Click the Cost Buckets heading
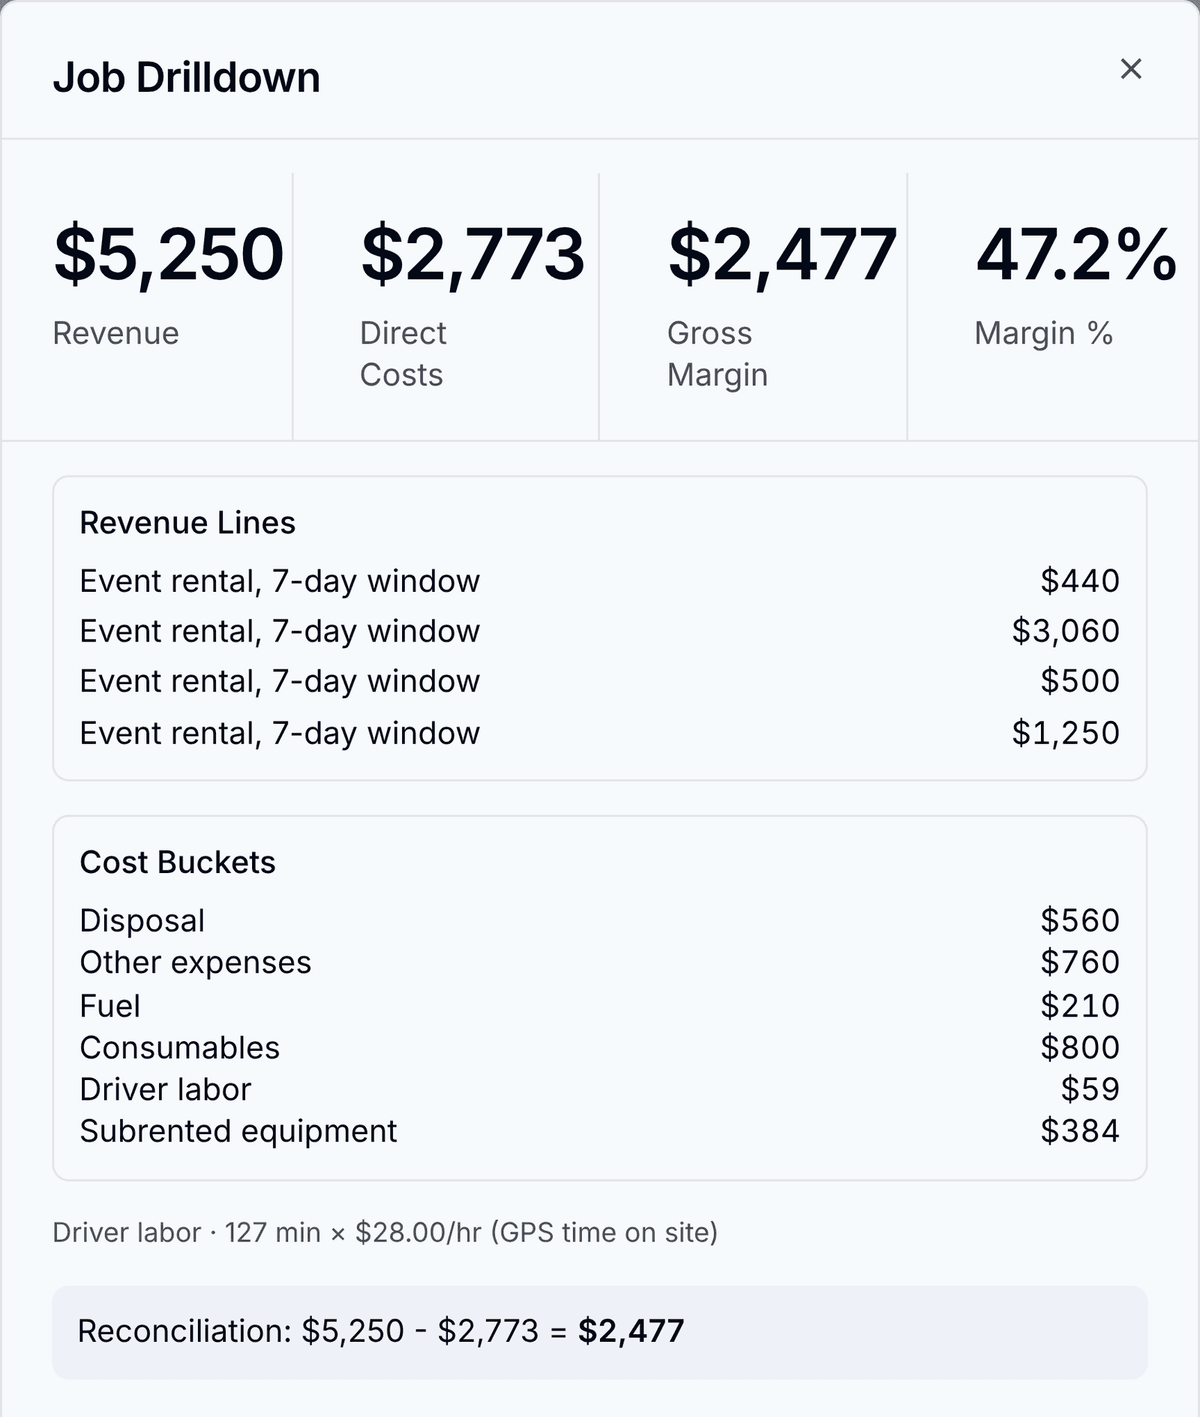Screen dimensions: 1200x1417 (x=178, y=862)
